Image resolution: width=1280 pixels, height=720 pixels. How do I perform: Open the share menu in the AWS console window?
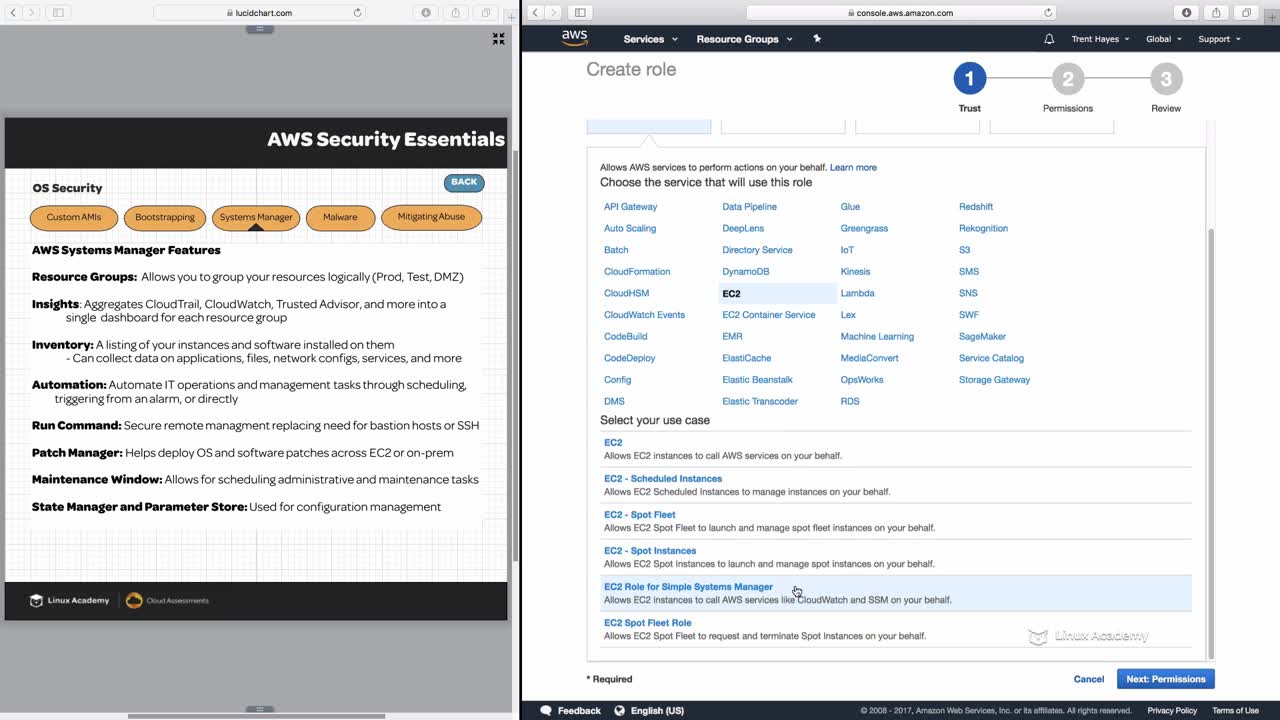point(1216,13)
